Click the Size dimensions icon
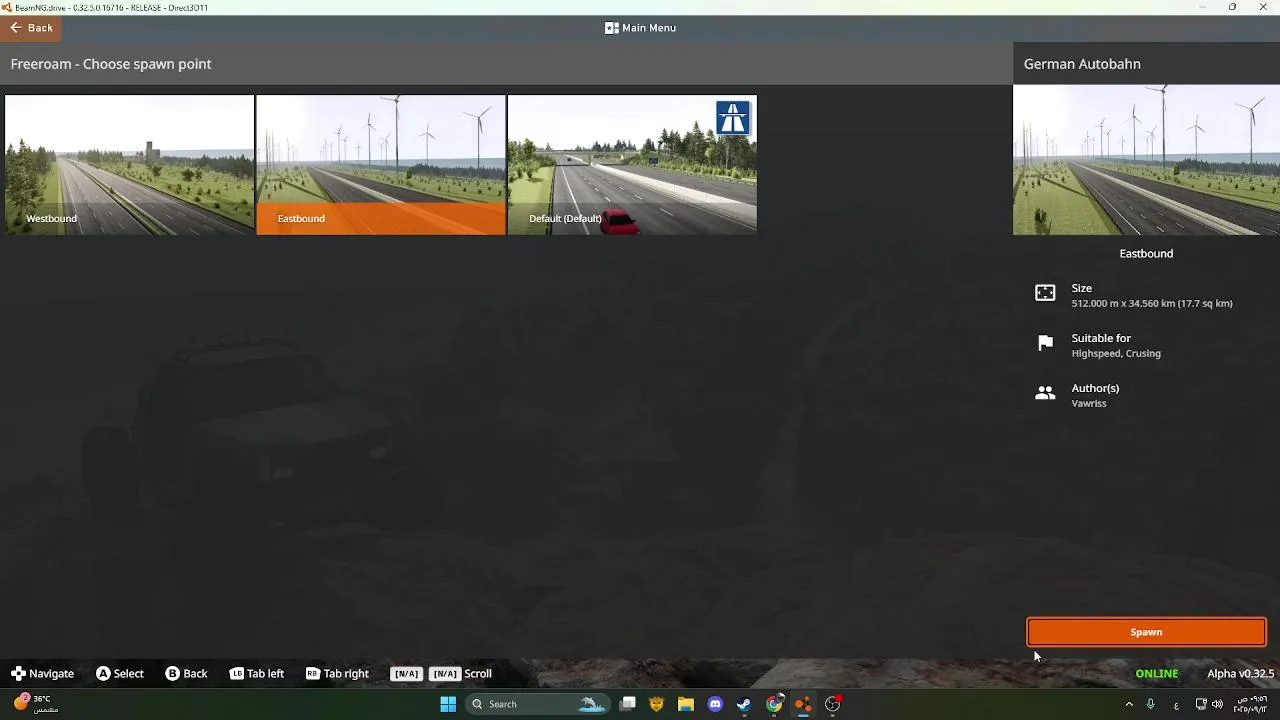Image resolution: width=1280 pixels, height=720 pixels. [1045, 293]
